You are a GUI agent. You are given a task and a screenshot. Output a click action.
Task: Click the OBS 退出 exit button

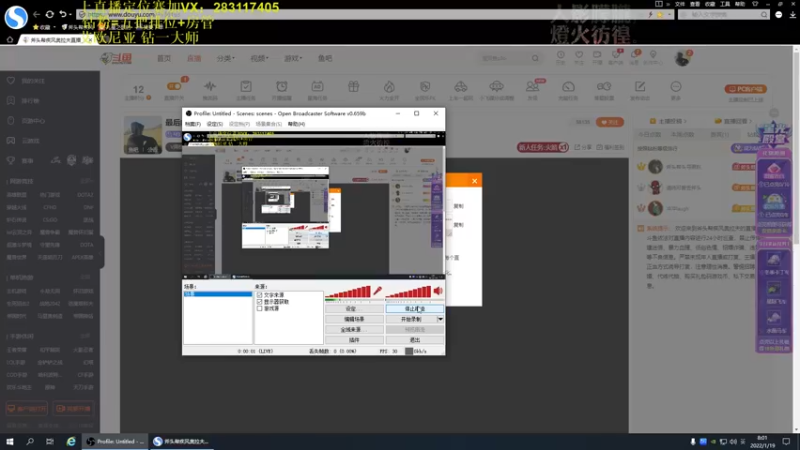point(415,340)
